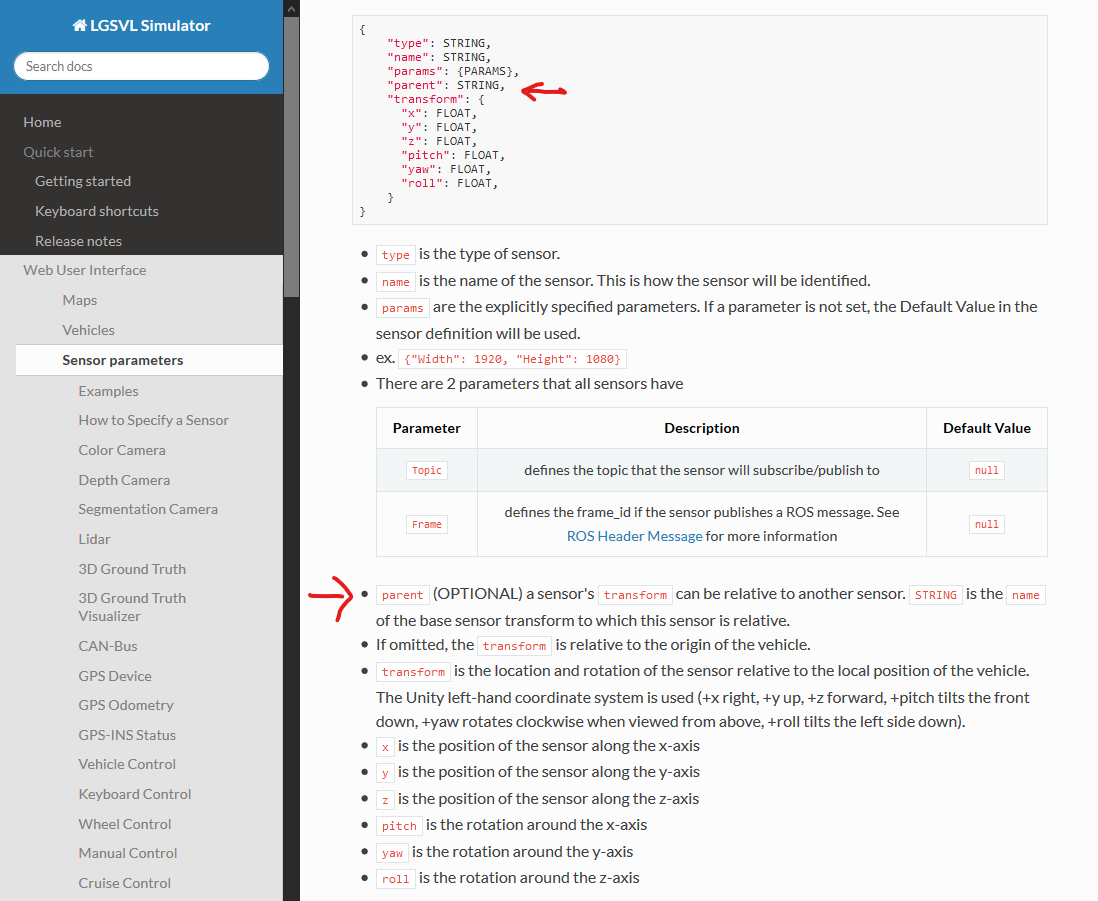The width and height of the screenshot is (1098, 901).
Task: Click the "roll": FLOAT code line
Action: coord(450,183)
